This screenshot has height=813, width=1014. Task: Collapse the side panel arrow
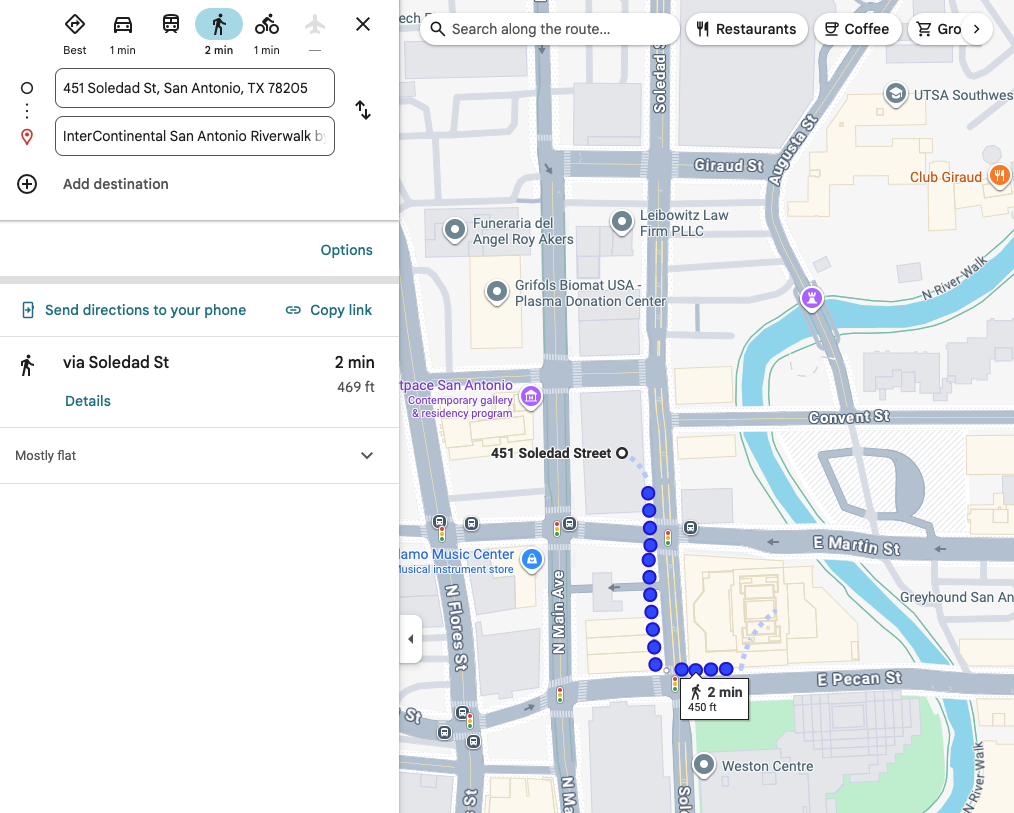(x=411, y=639)
